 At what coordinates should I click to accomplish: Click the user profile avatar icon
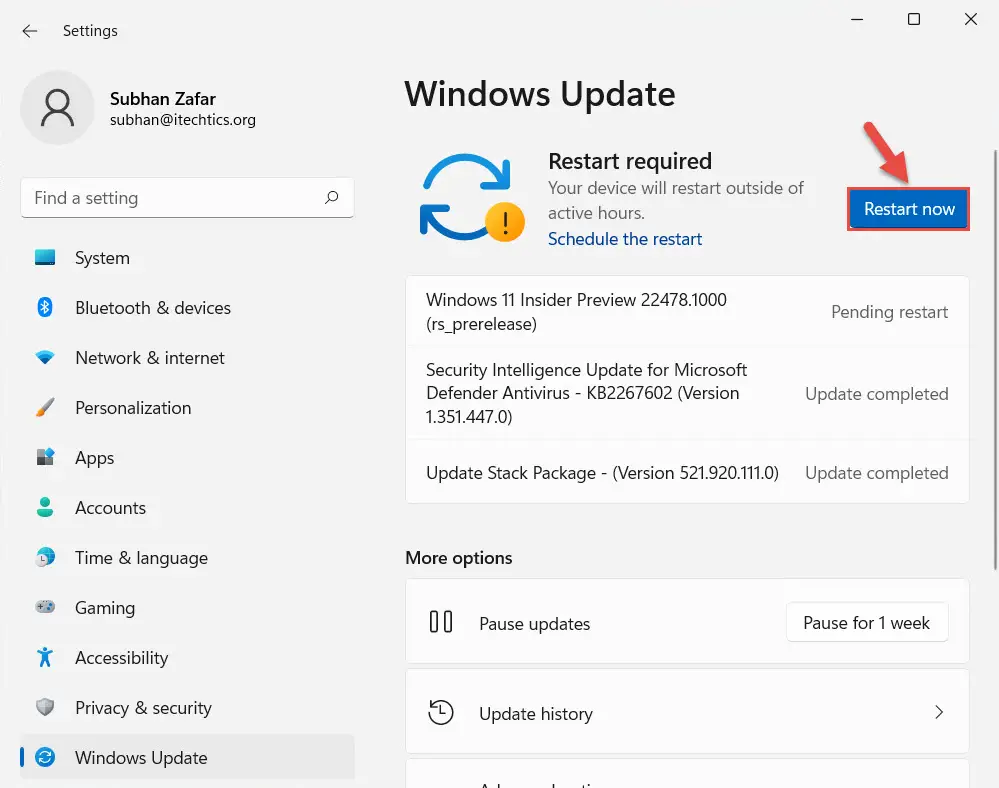coord(57,108)
